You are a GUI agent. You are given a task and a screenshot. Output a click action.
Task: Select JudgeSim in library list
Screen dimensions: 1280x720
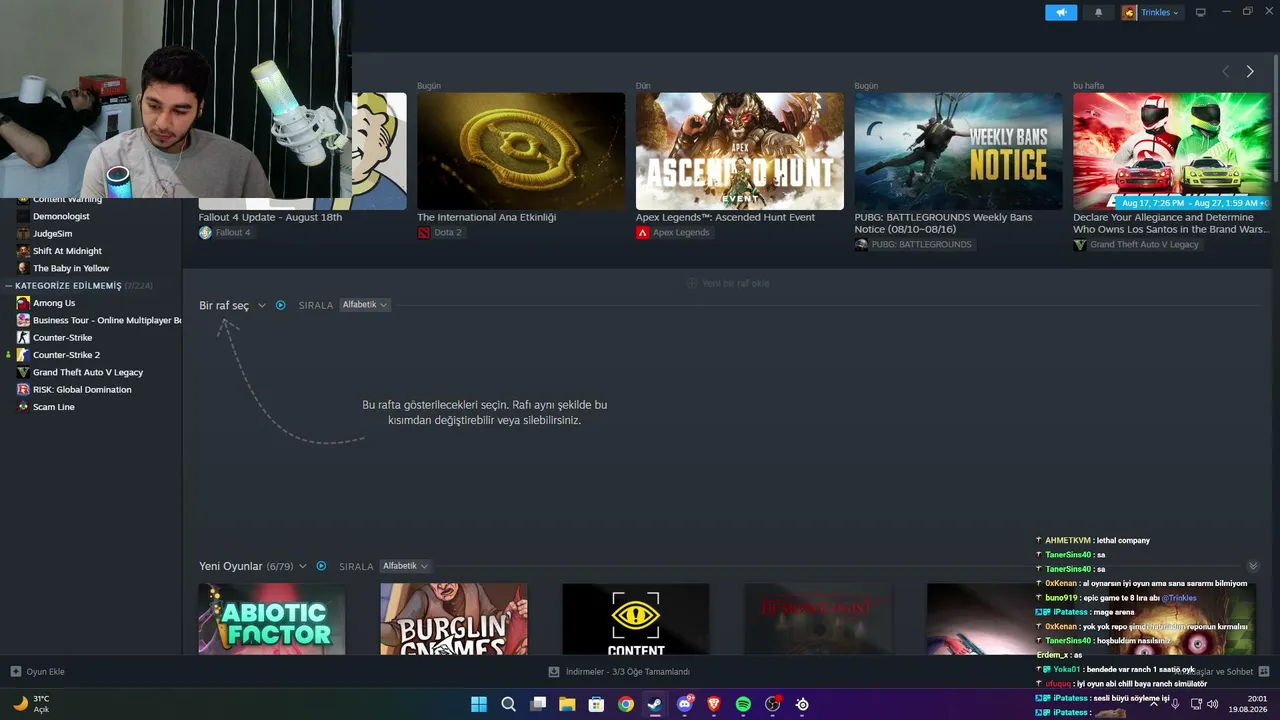[x=52, y=233]
